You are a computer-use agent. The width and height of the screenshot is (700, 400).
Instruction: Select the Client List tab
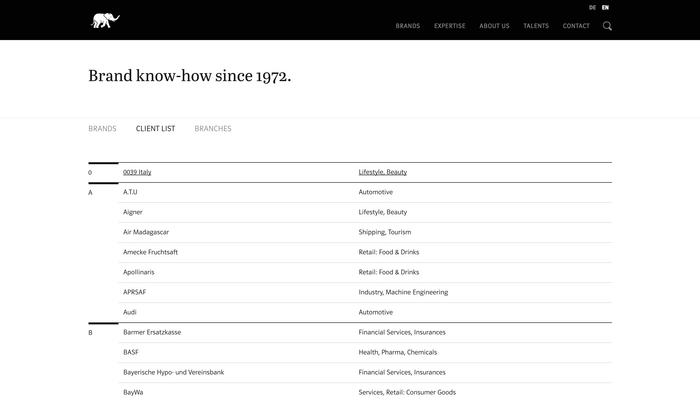(x=155, y=129)
